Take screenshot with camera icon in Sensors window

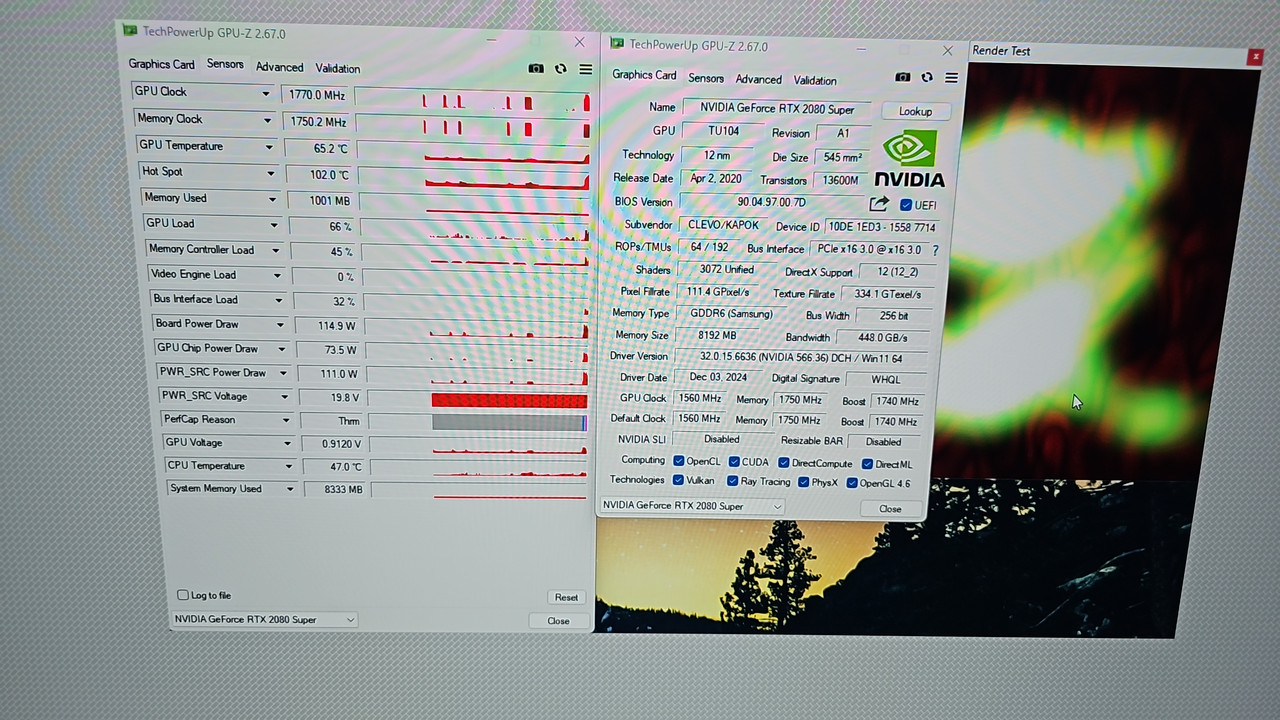pos(536,69)
